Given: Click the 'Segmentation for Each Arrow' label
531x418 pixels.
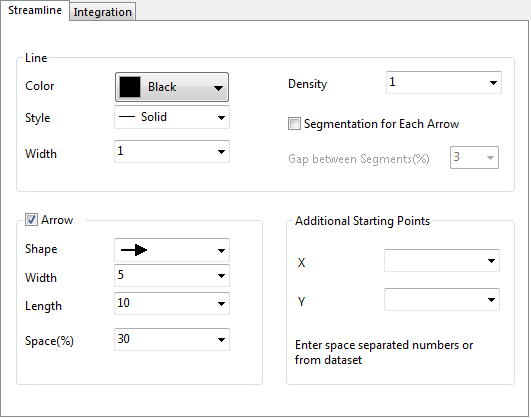Looking at the screenshot, I should 381,124.
